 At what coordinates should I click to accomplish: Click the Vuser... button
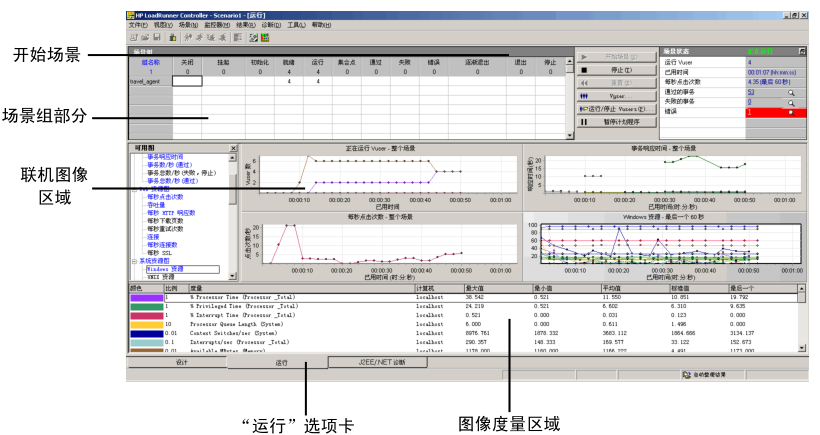pyautogui.click(x=617, y=96)
